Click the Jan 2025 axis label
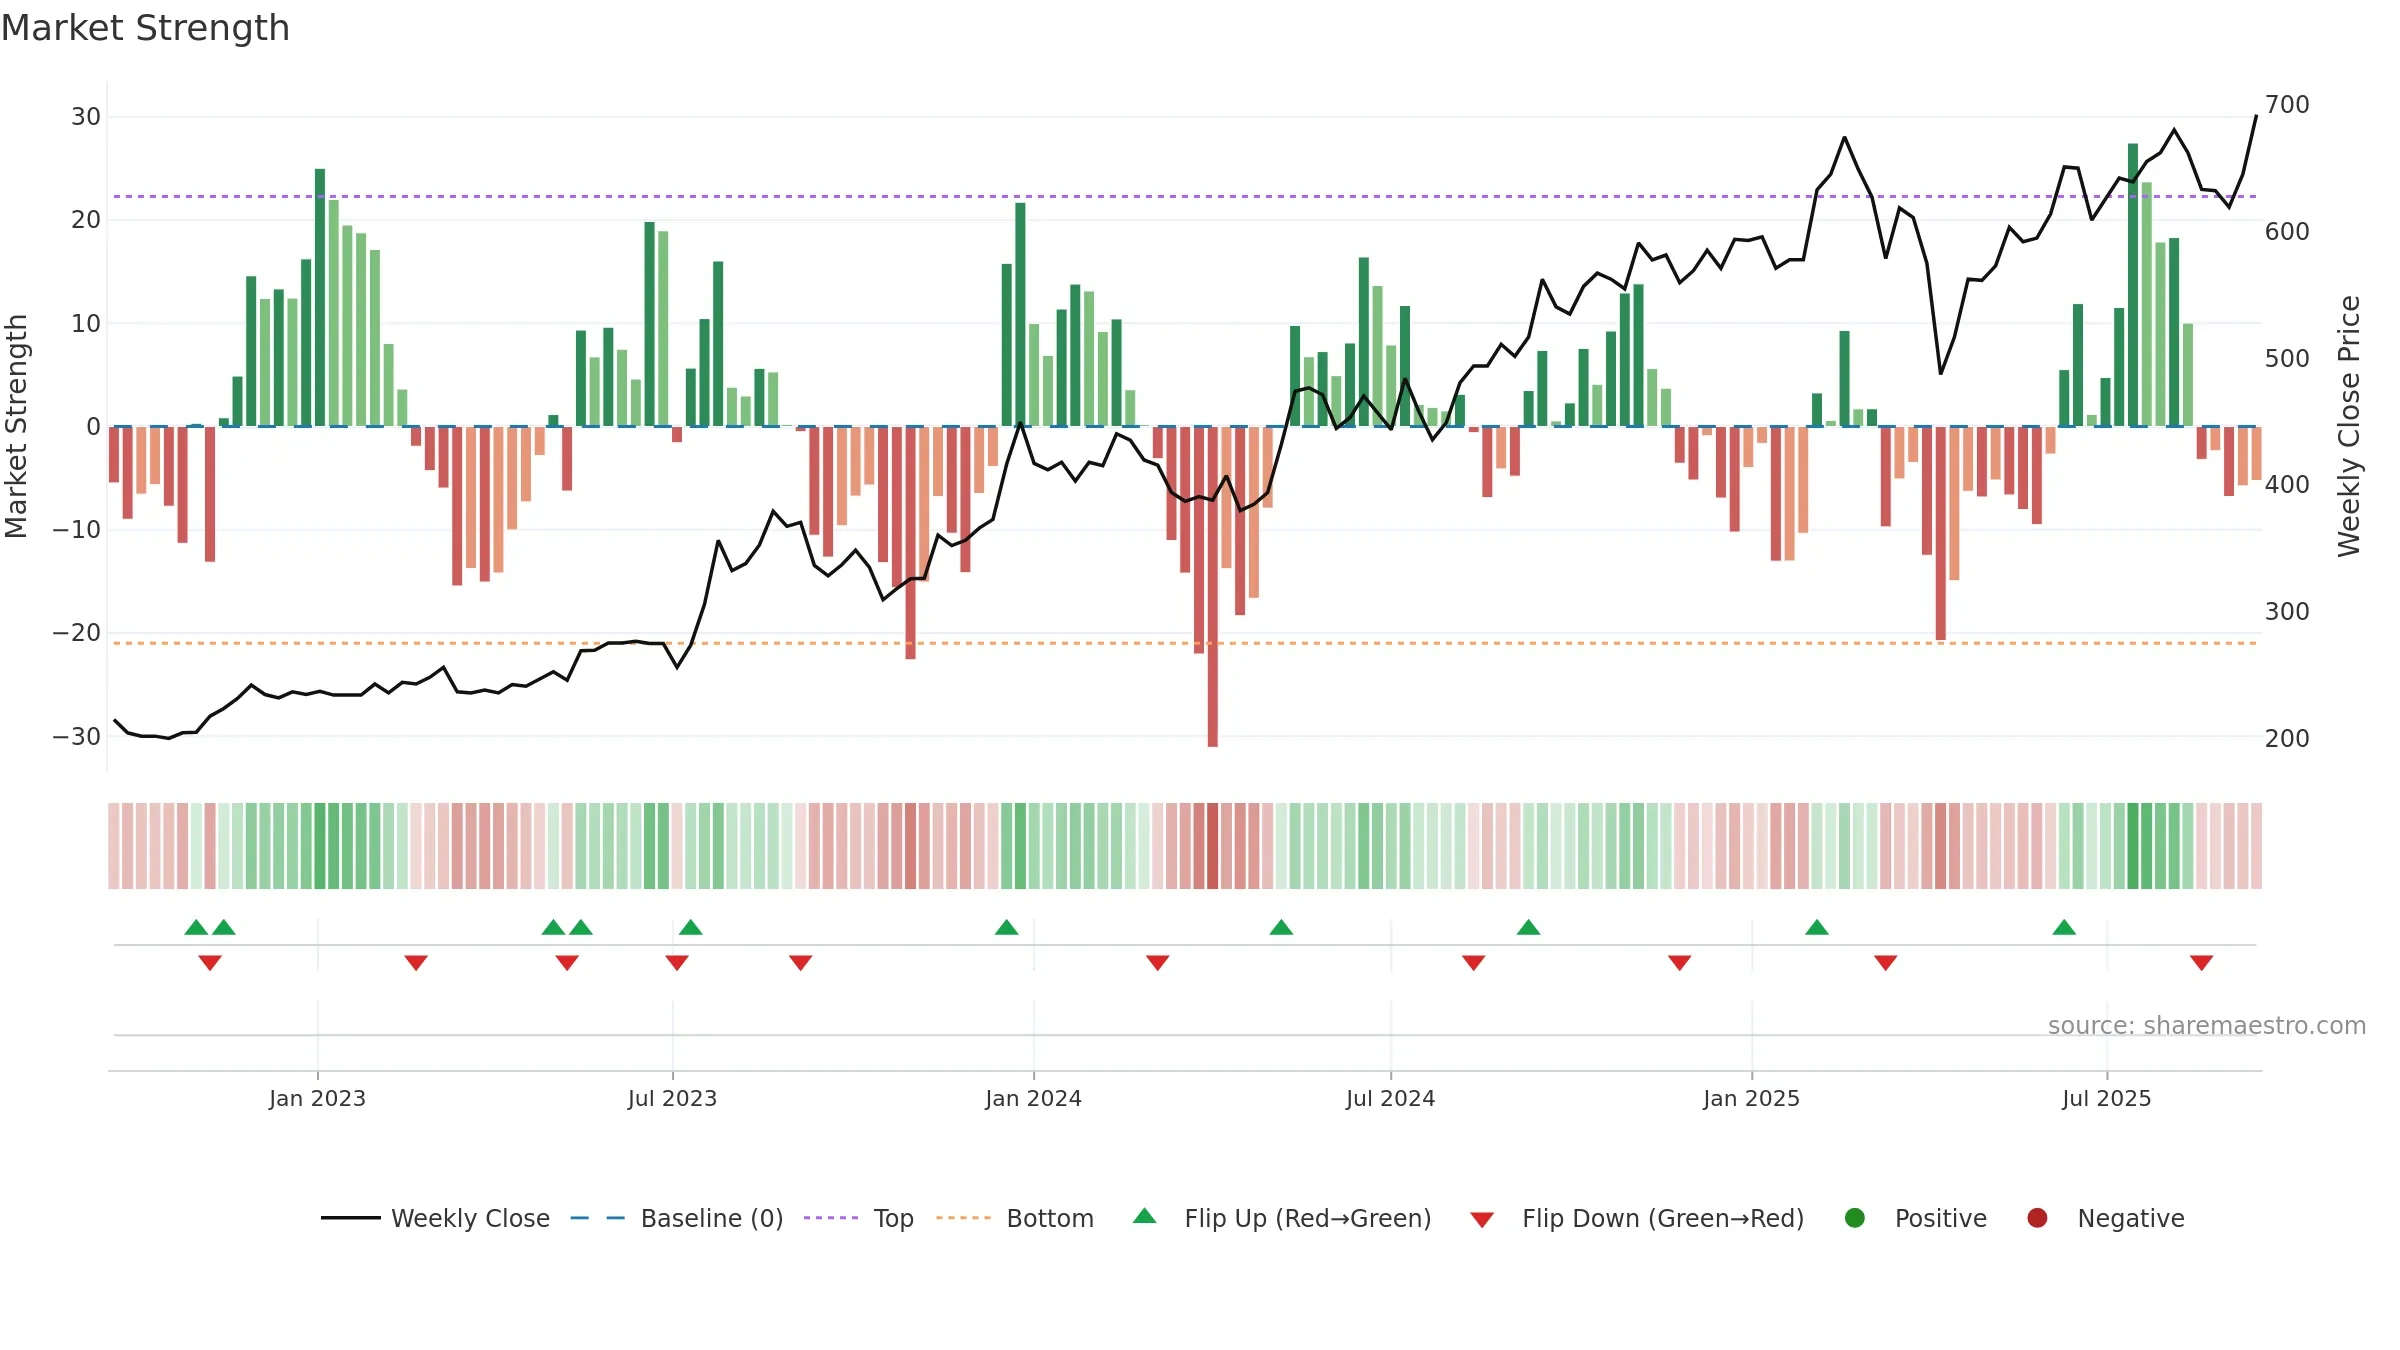 point(1751,1098)
